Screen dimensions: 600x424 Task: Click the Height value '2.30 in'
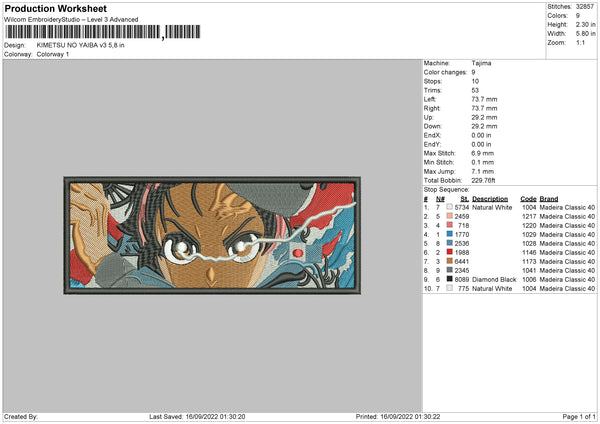585,24
